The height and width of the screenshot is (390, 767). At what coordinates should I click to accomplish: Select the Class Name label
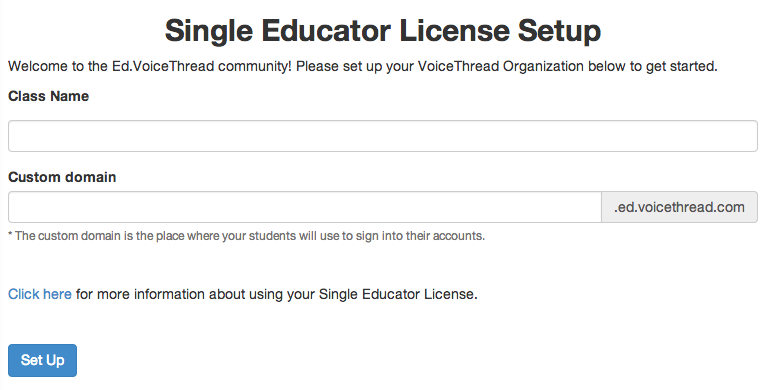(x=48, y=96)
